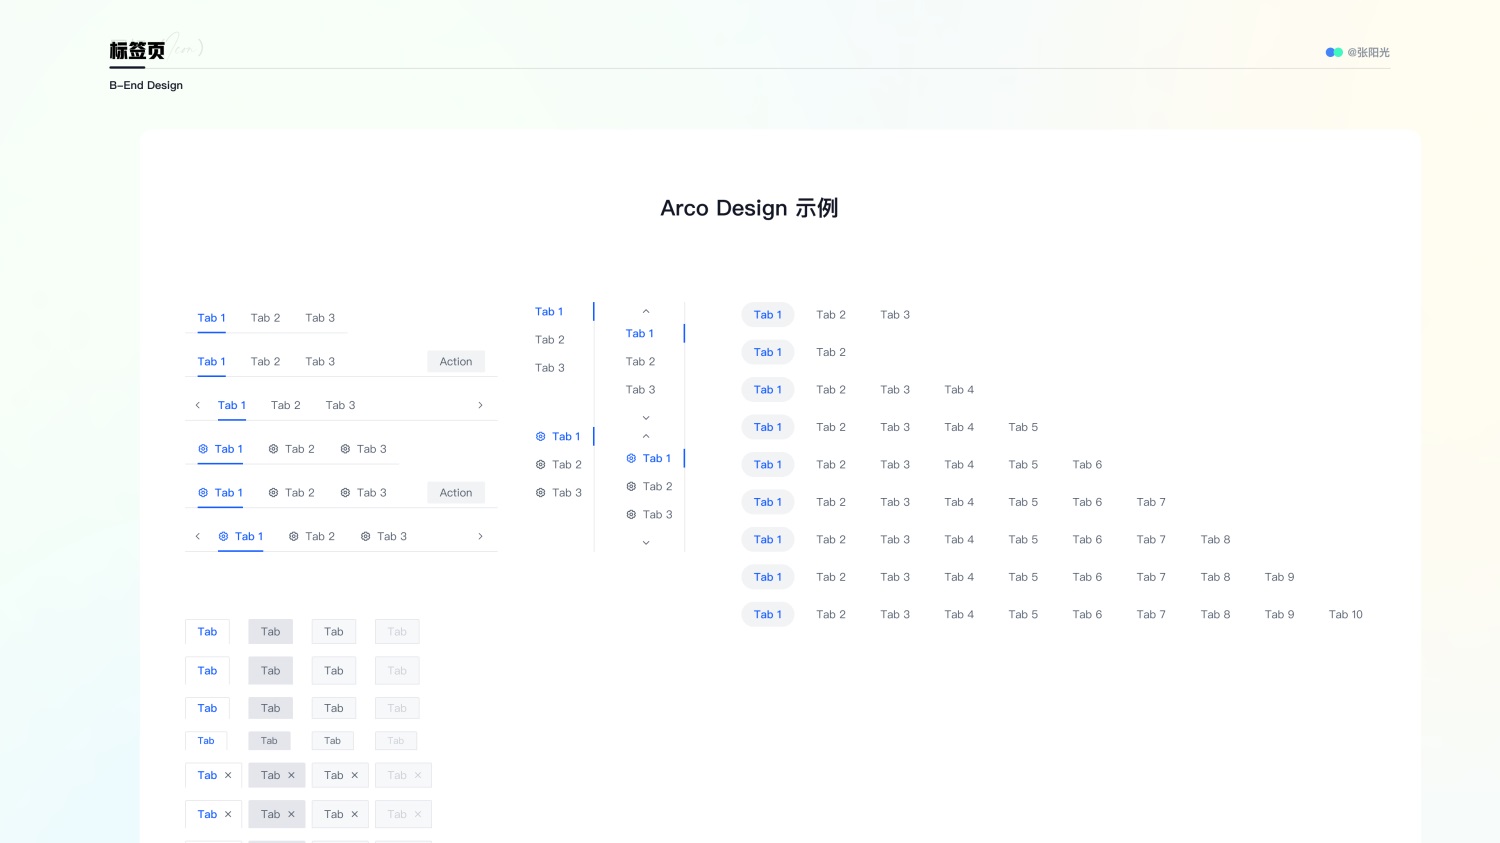Viewport: 1500px width, 843px height.
Task: Click down chevron below the gear-icon vertical tabs
Action: click(646, 543)
